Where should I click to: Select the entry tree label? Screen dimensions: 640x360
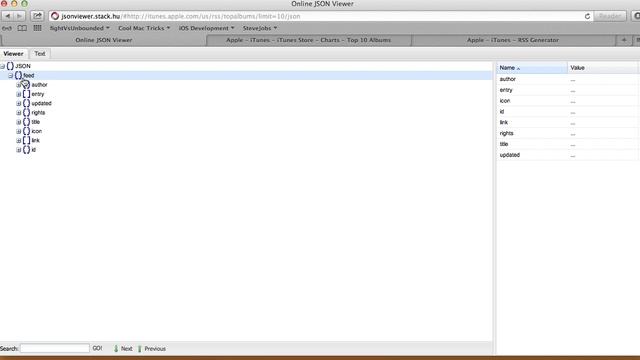38,94
